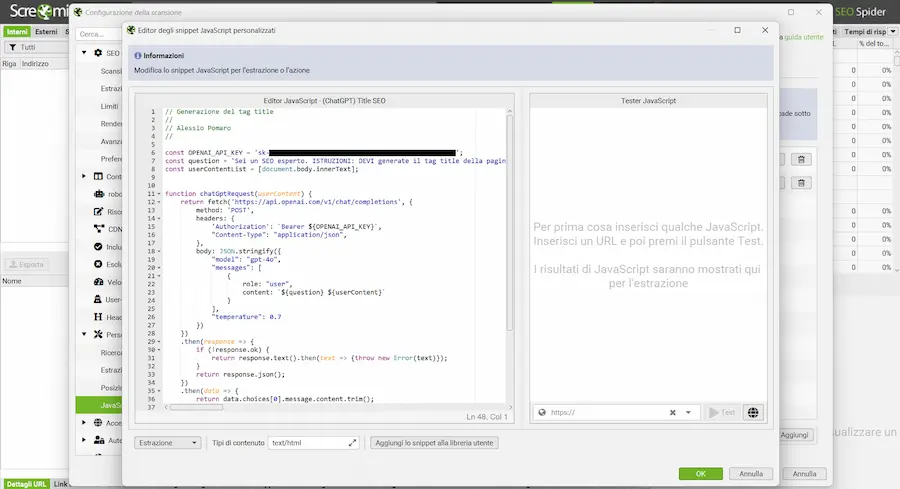Select the Includi checkmark icon
Viewport: 900px width, 489px height.
98,247
